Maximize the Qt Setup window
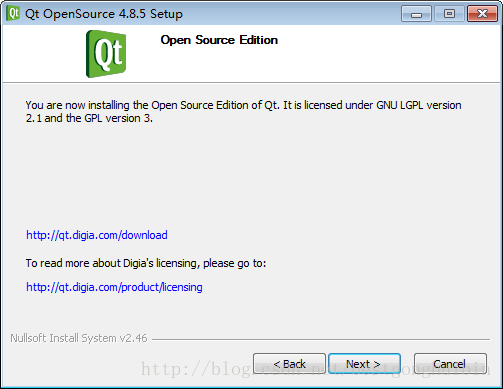 (x=449, y=14)
